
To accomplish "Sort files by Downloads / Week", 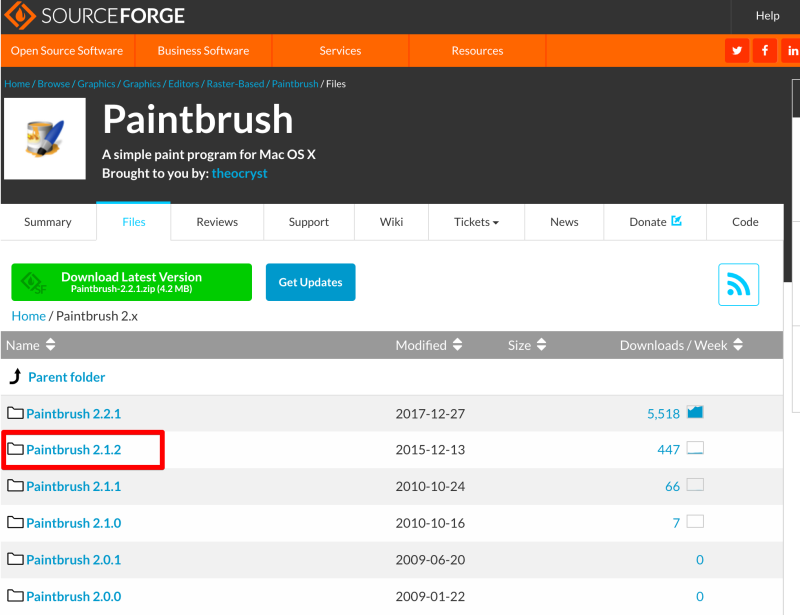I will (682, 345).
